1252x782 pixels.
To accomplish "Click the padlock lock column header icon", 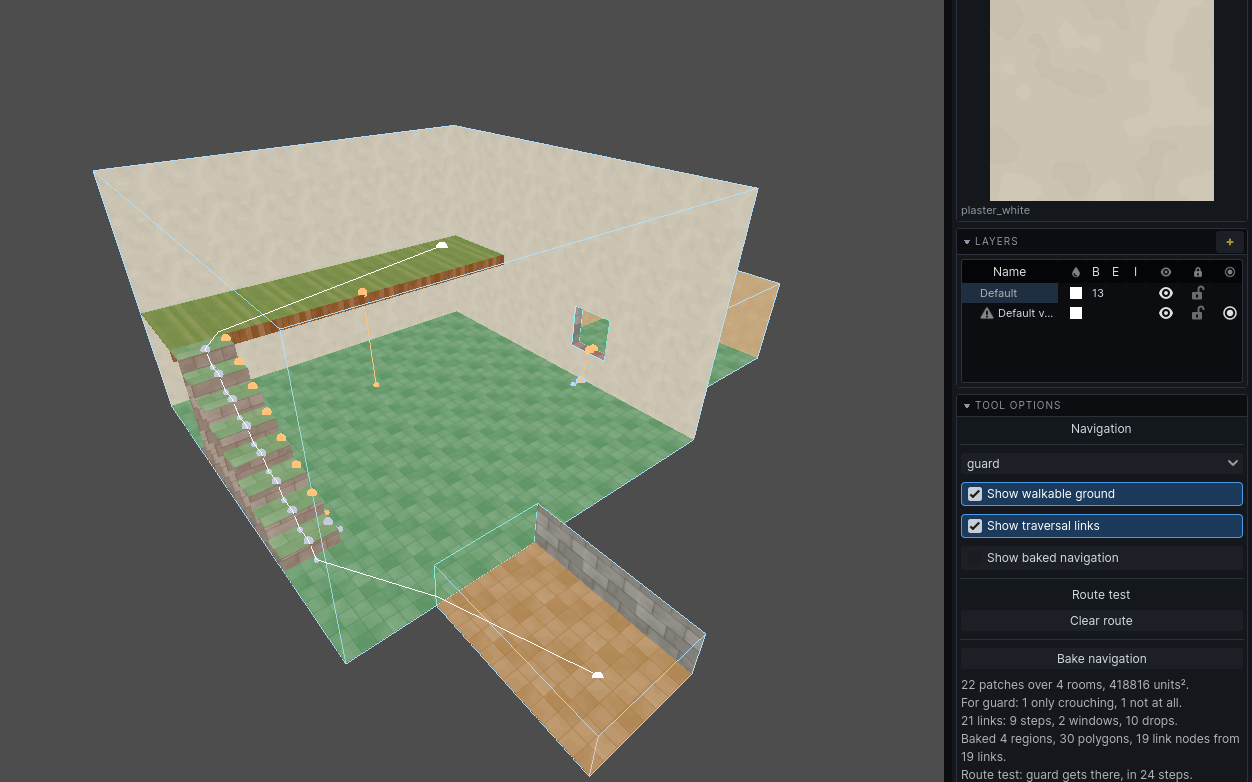I will 1198,272.
